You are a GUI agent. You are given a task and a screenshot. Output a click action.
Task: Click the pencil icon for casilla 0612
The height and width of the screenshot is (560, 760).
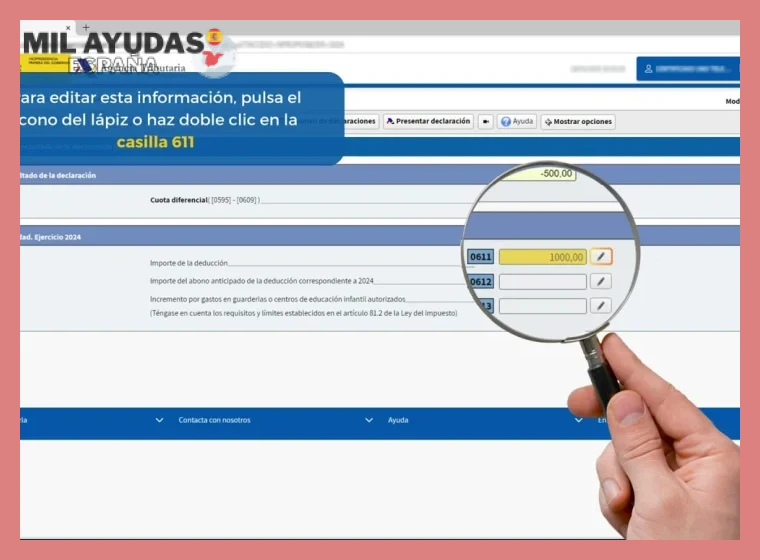601,281
